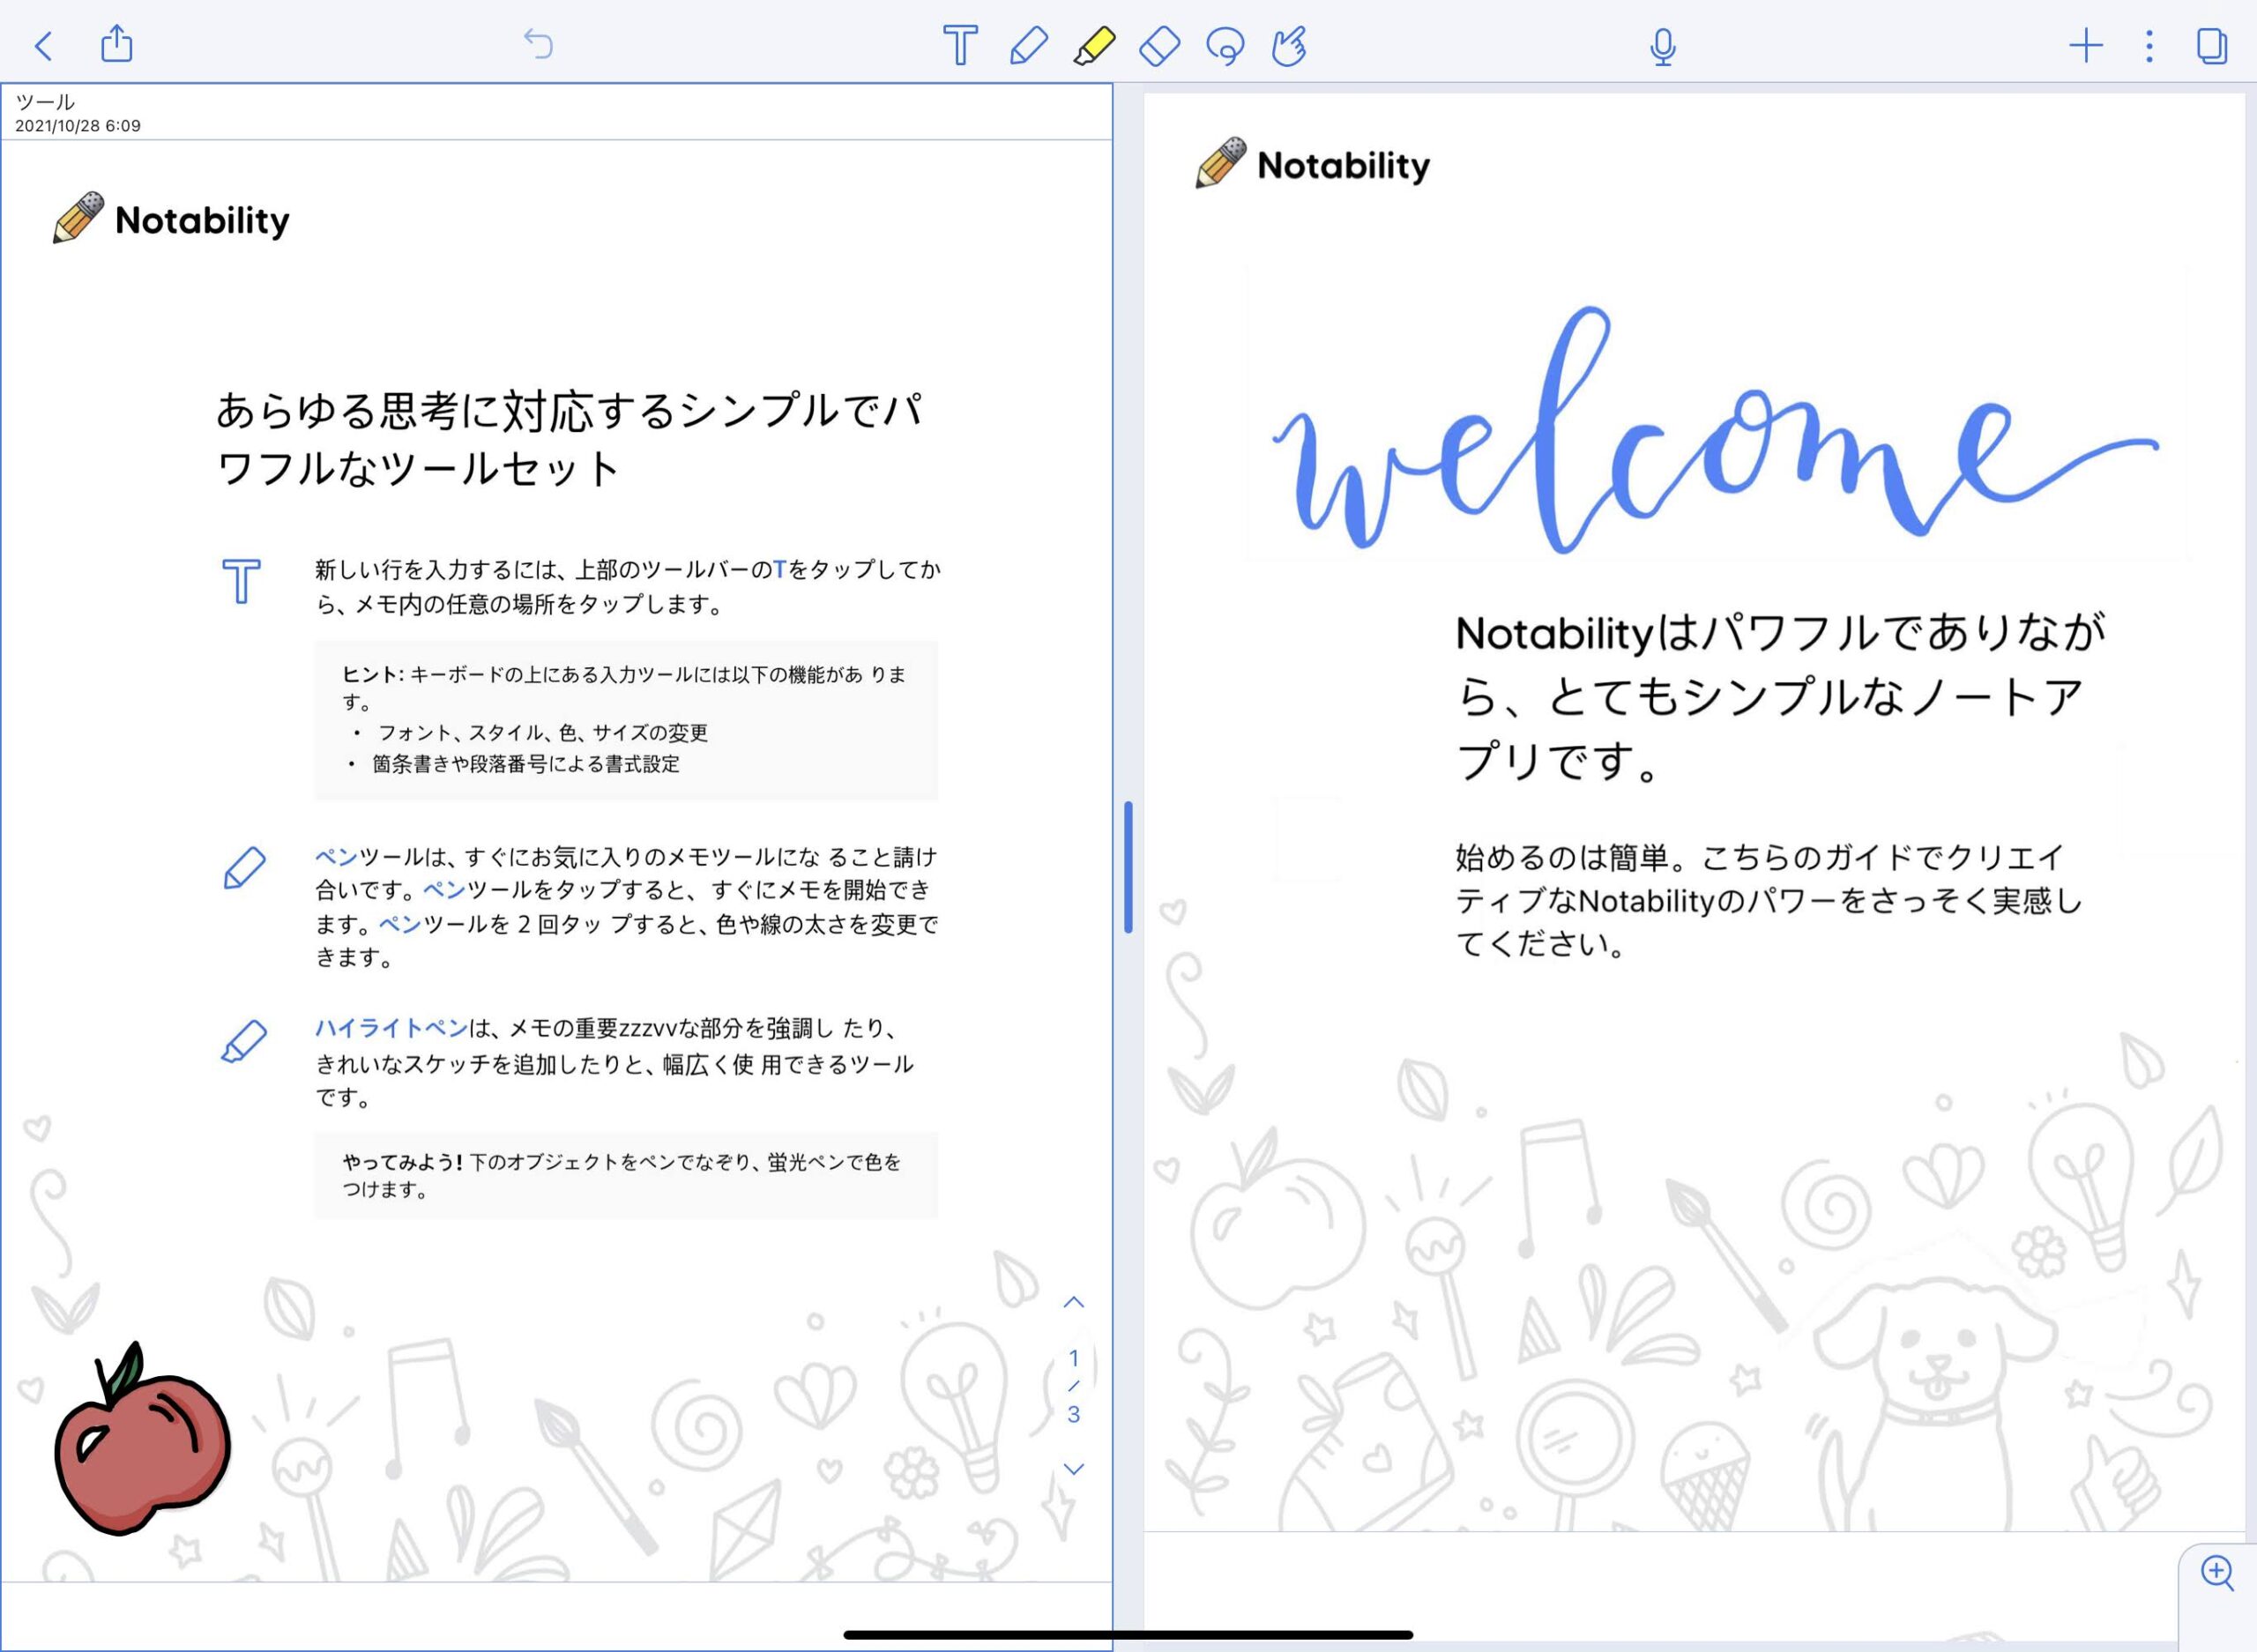This screenshot has height=1652, width=2257.
Task: Select the Text tool in toolbar
Action: (959, 45)
